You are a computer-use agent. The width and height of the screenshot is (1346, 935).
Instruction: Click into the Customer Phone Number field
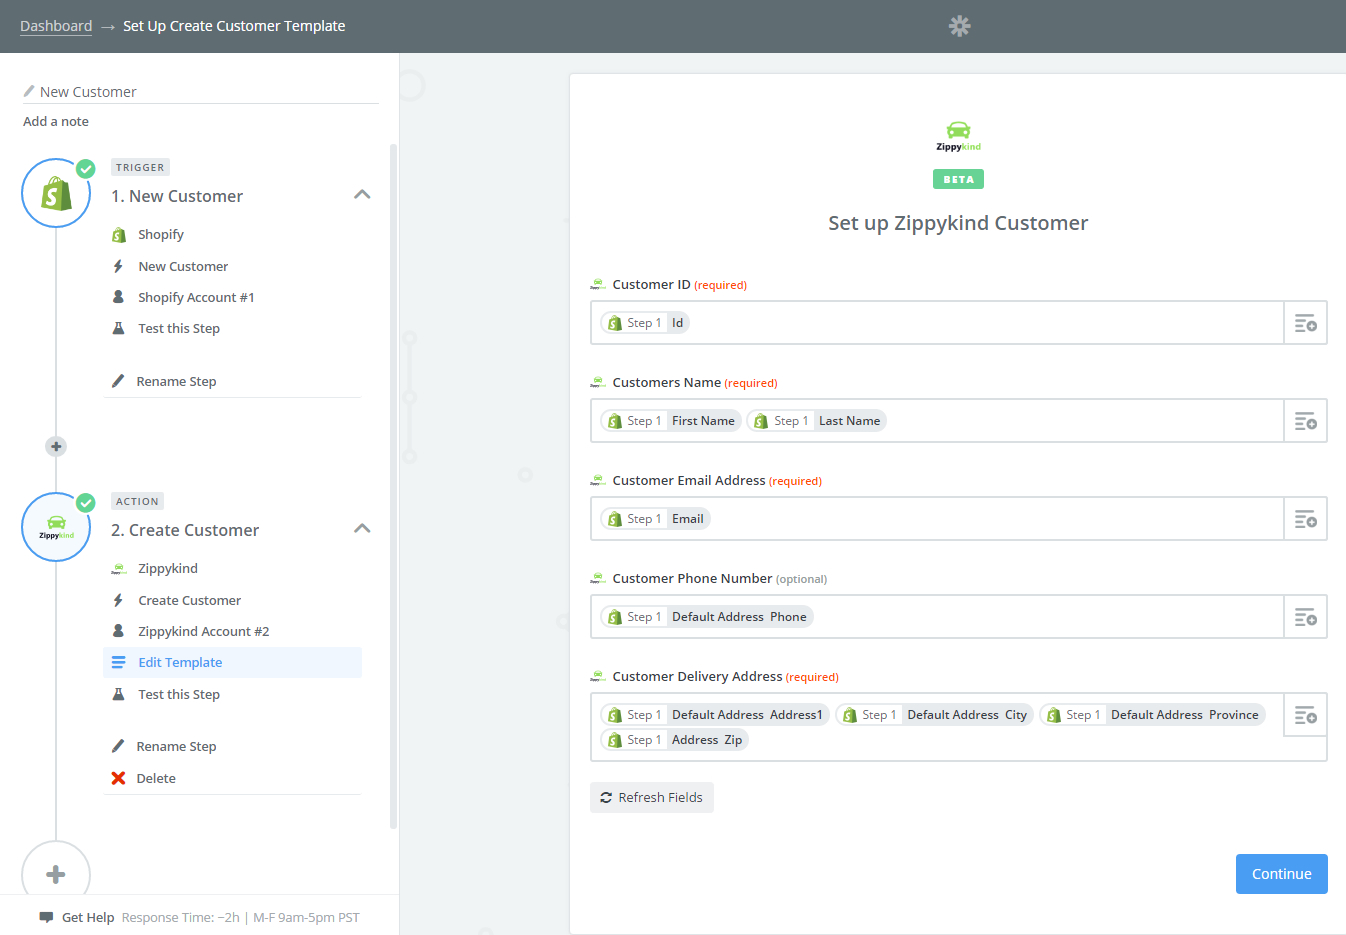937,617
